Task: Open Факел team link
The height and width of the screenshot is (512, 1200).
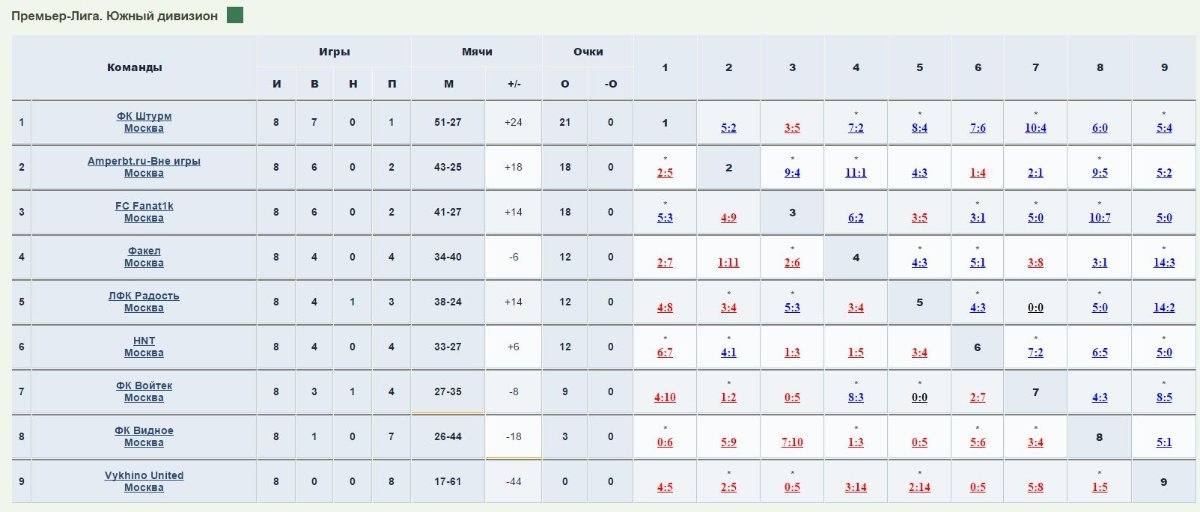Action: (x=144, y=251)
